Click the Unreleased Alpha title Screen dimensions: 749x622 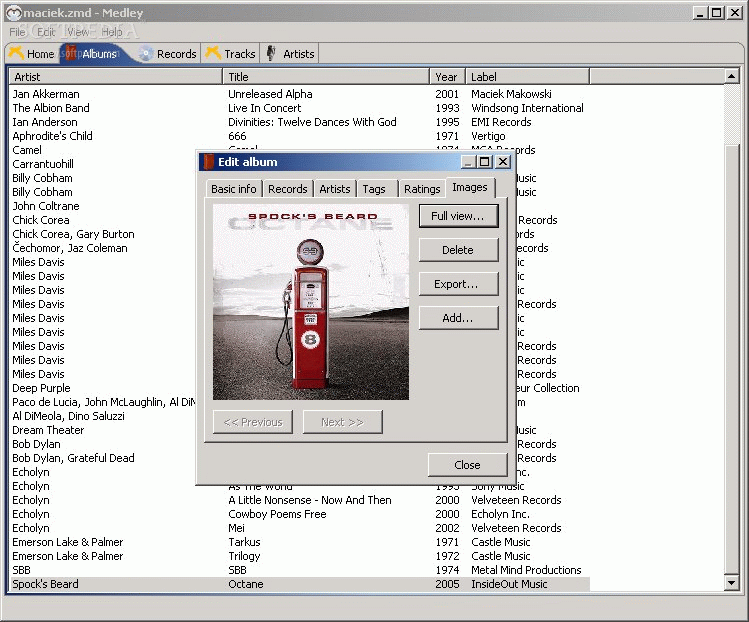(270, 94)
